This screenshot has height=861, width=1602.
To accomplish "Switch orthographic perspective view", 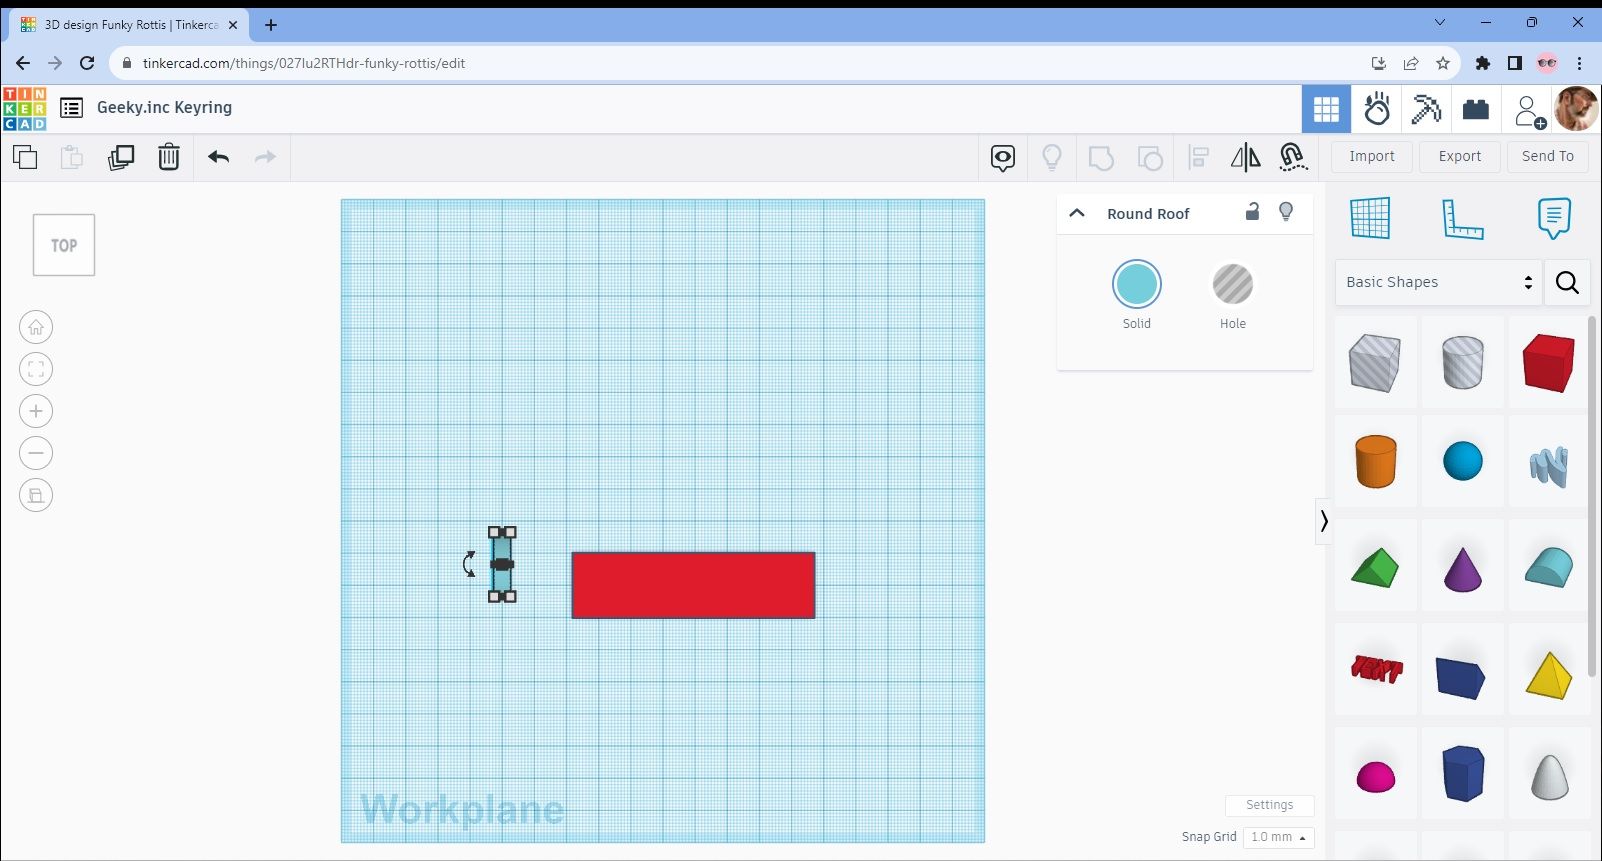I will [36, 495].
